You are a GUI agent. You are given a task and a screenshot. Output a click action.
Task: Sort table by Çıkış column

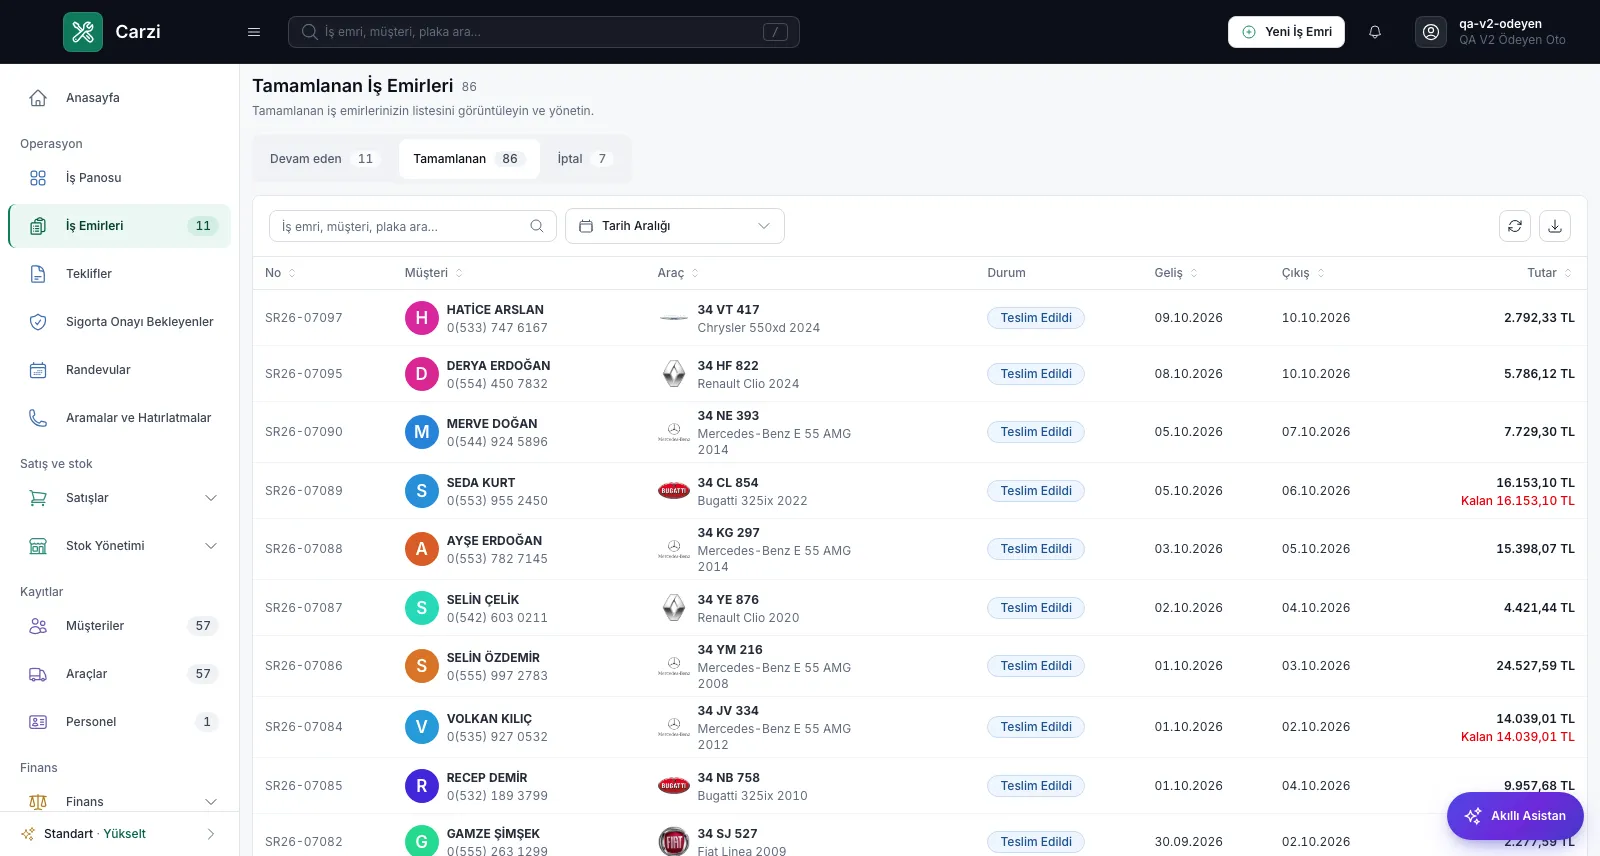pos(1303,273)
